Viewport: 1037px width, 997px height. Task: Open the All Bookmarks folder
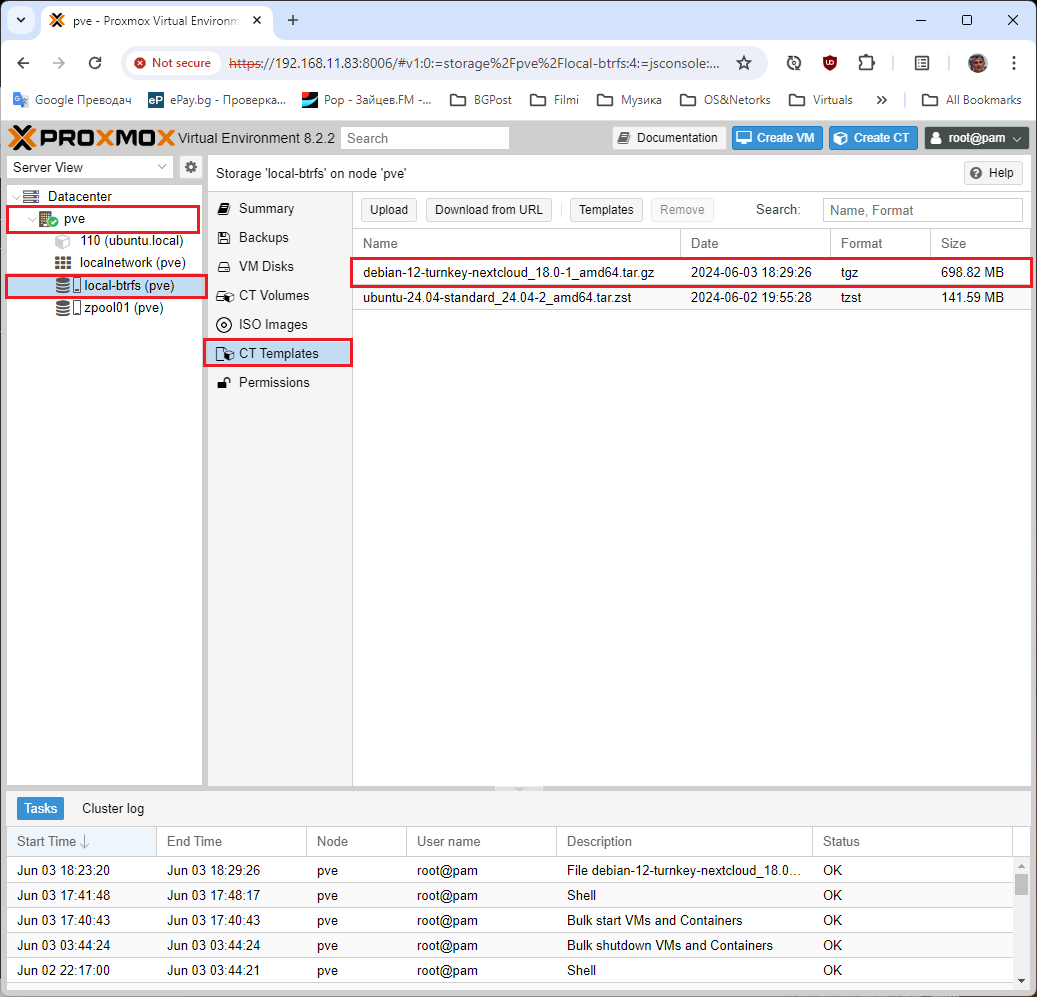click(972, 100)
